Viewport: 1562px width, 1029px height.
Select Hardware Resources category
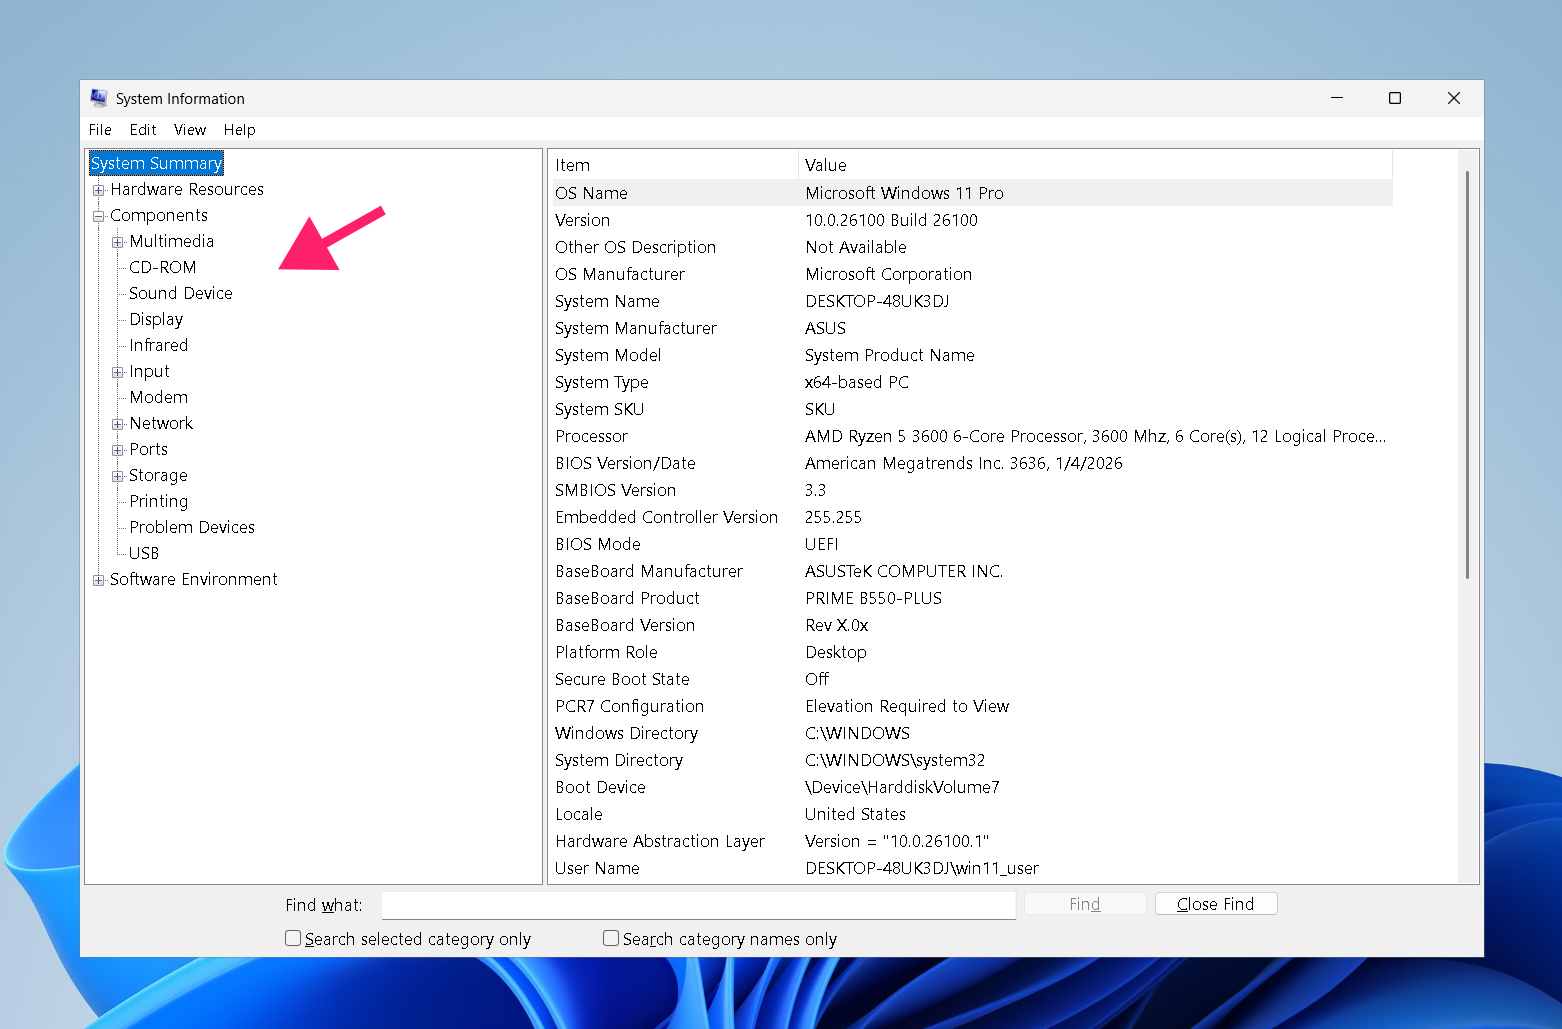(187, 189)
